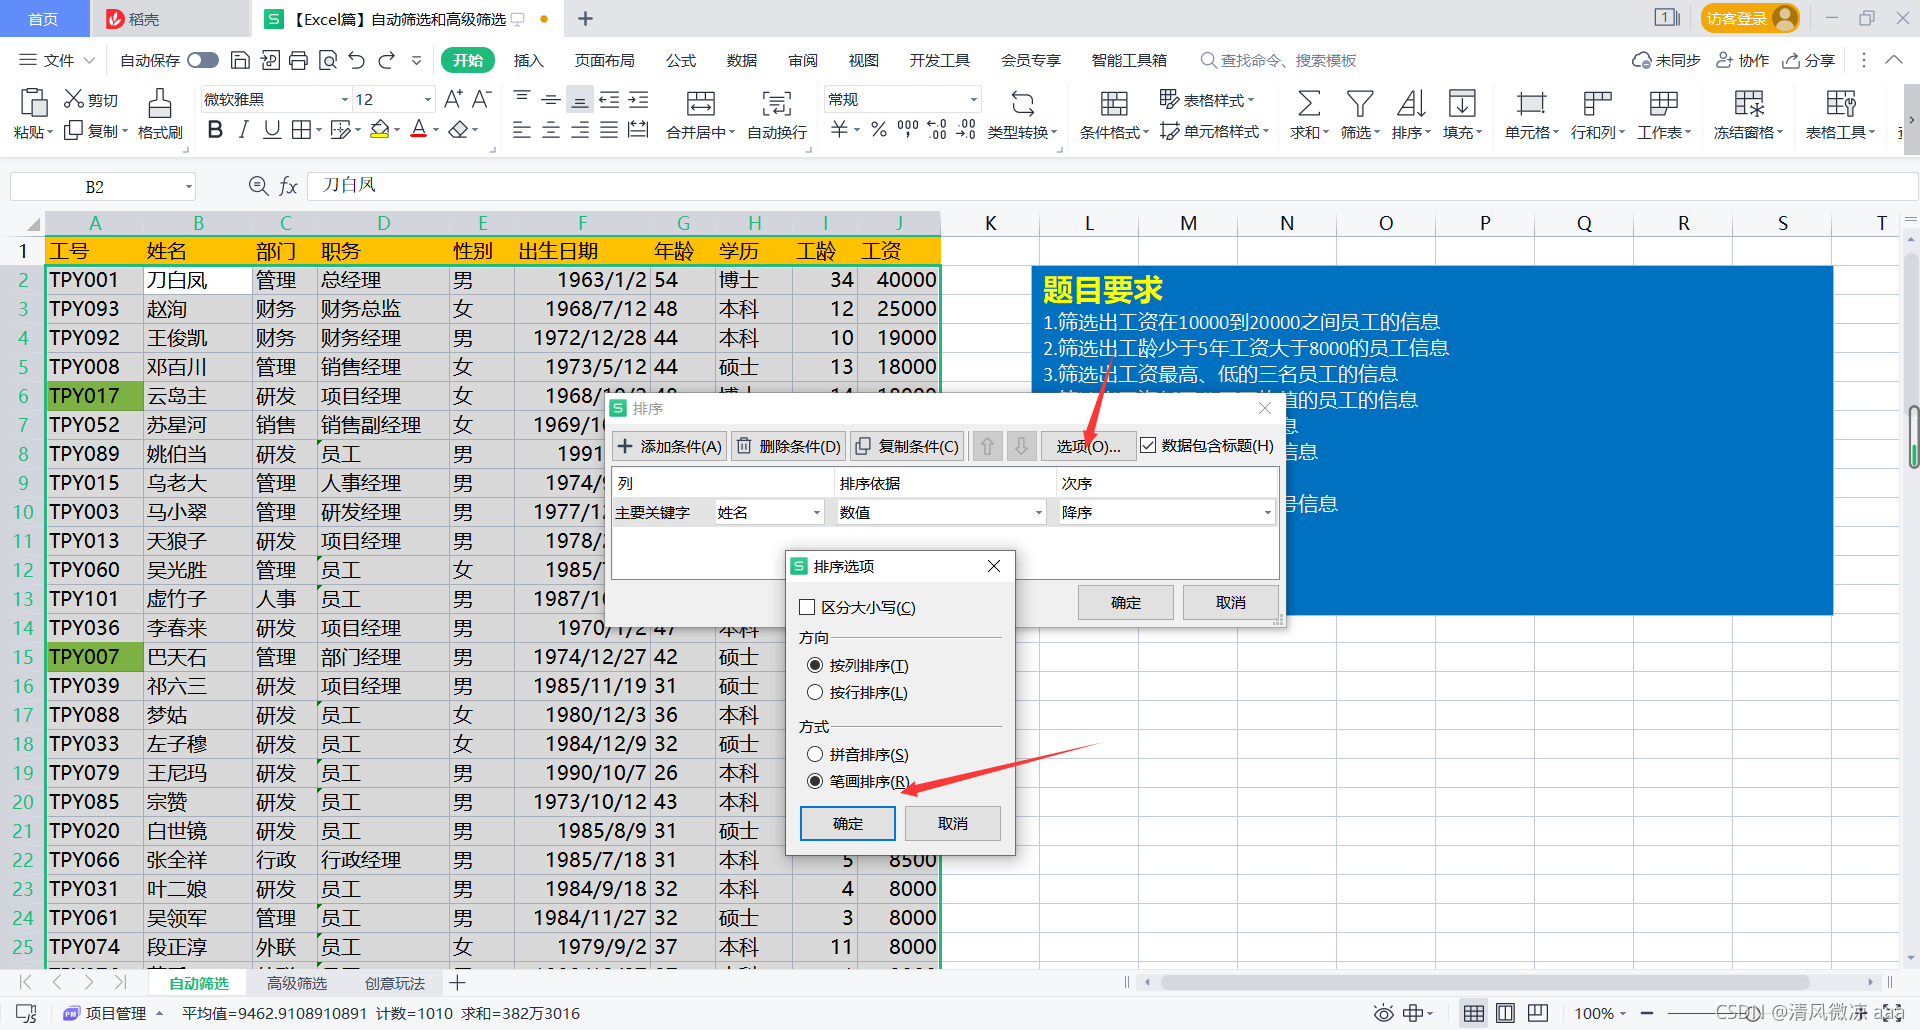Click the Sort (排序) ribbon icon
The width and height of the screenshot is (1920, 1030).
1411,103
